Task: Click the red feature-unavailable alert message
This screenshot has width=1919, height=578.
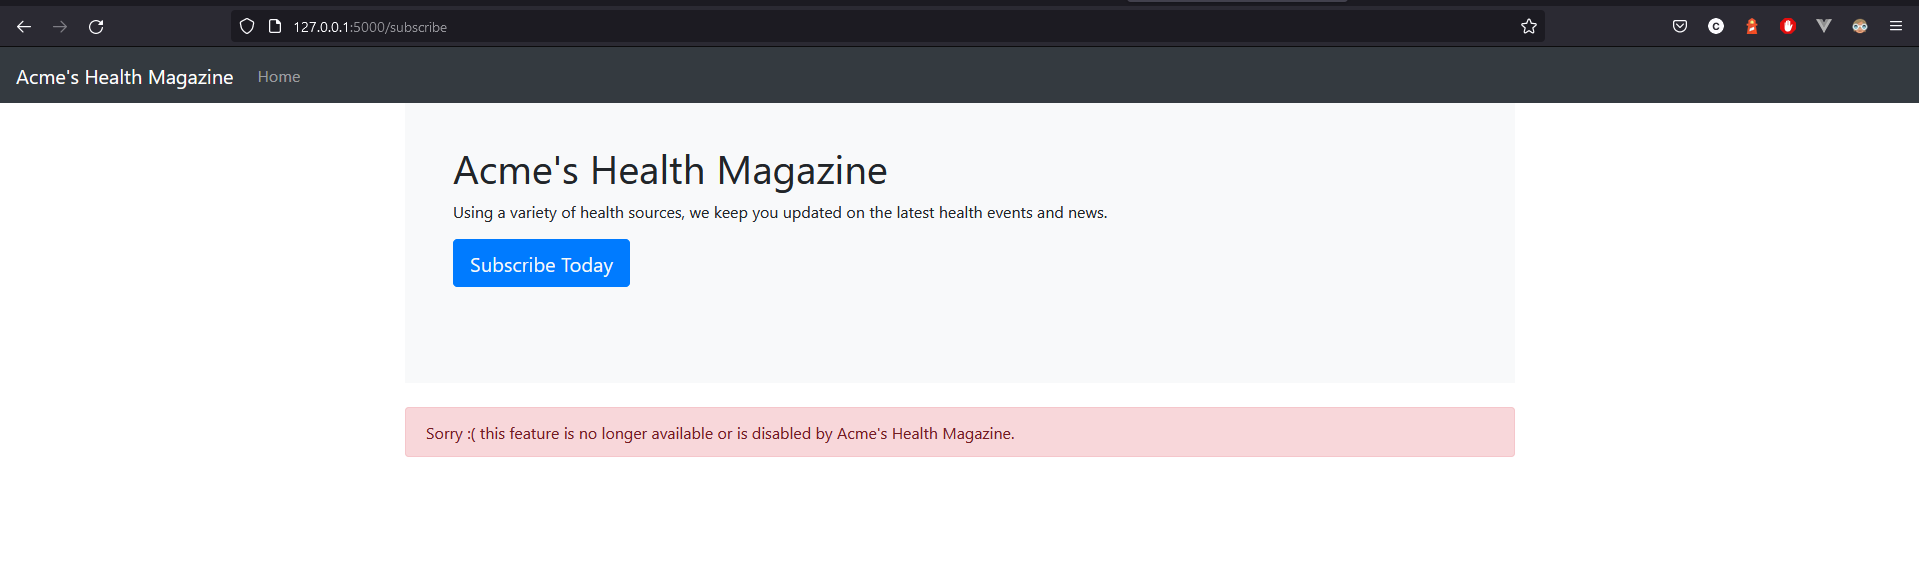Action: coord(720,433)
